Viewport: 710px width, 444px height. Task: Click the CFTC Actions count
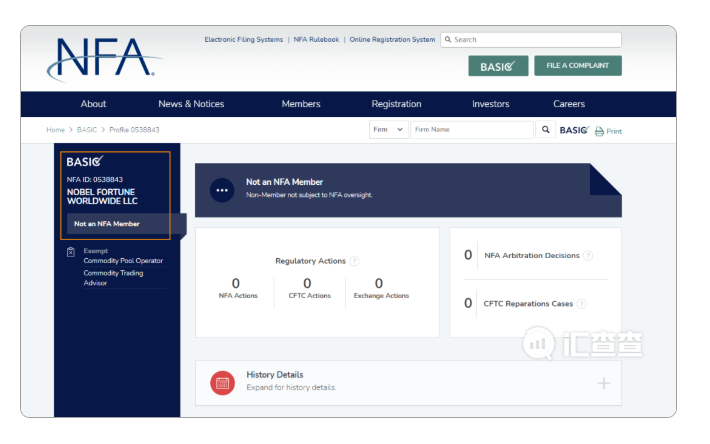[x=307, y=283]
